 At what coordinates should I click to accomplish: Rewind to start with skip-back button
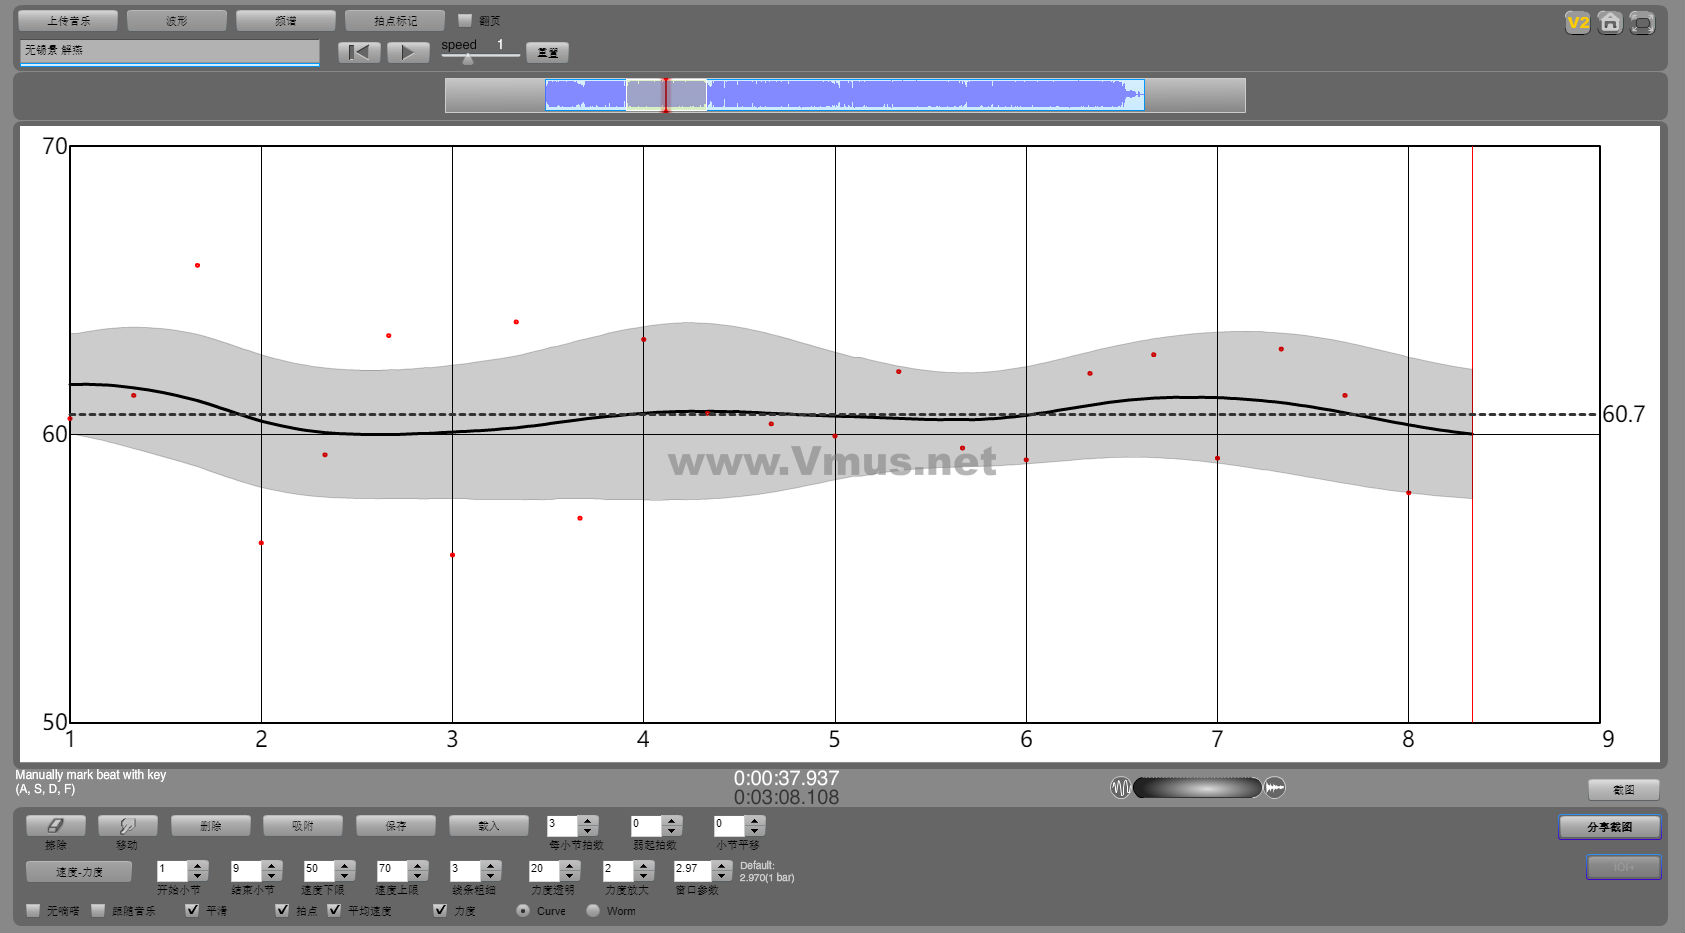click(359, 52)
